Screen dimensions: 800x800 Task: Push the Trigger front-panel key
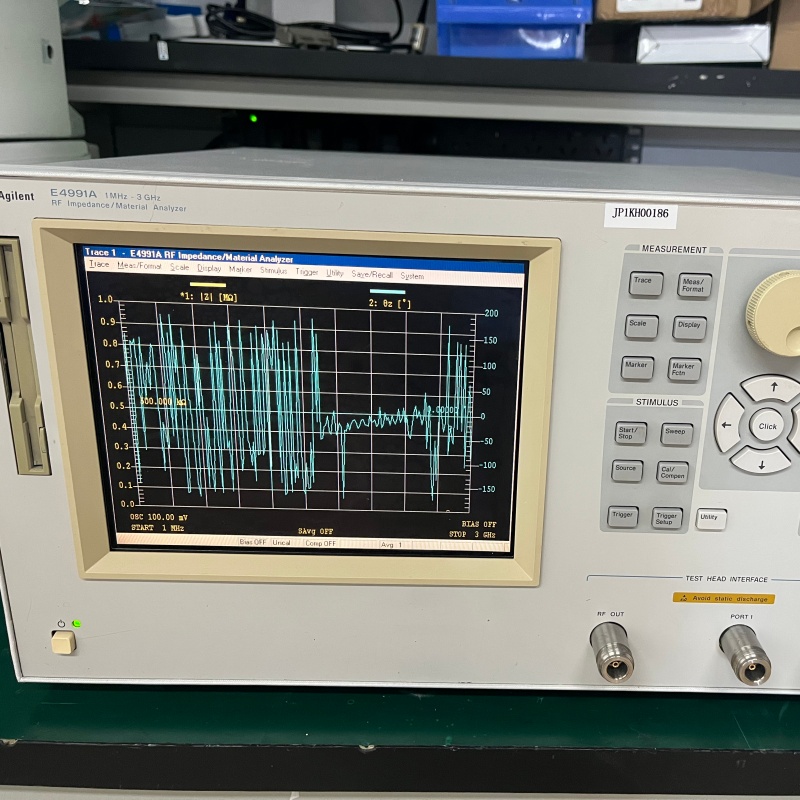click(622, 517)
